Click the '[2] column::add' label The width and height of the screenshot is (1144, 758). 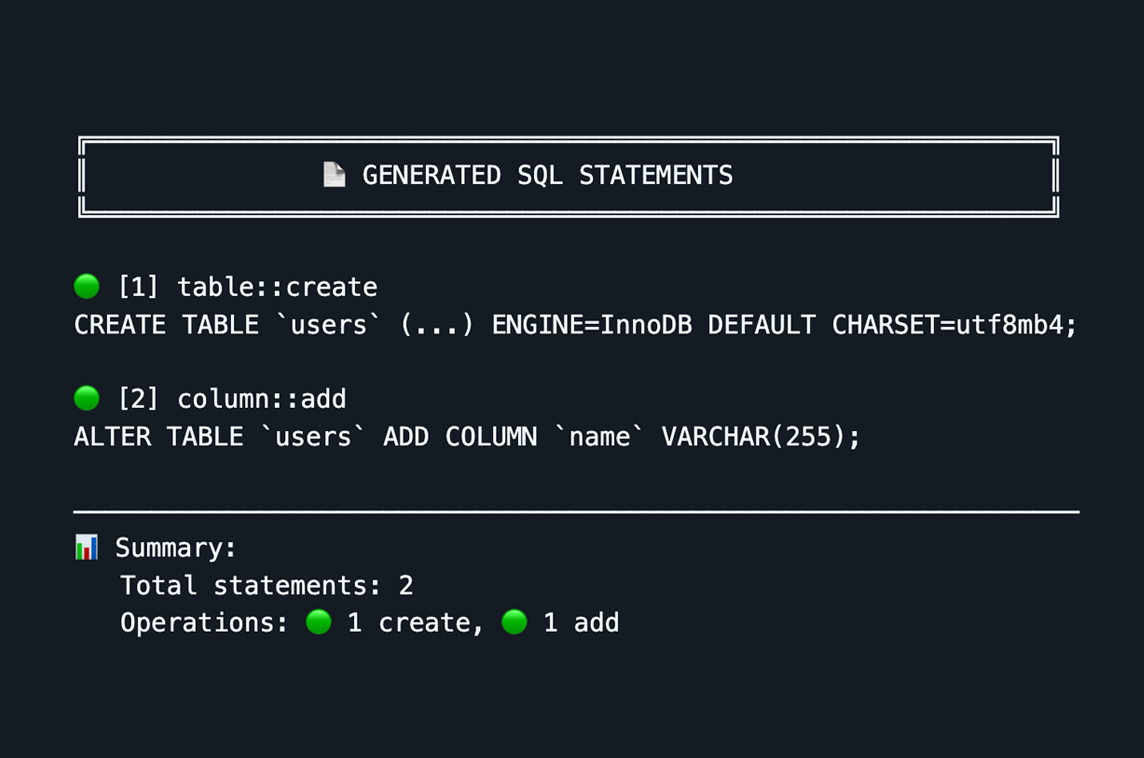pyautogui.click(x=232, y=399)
